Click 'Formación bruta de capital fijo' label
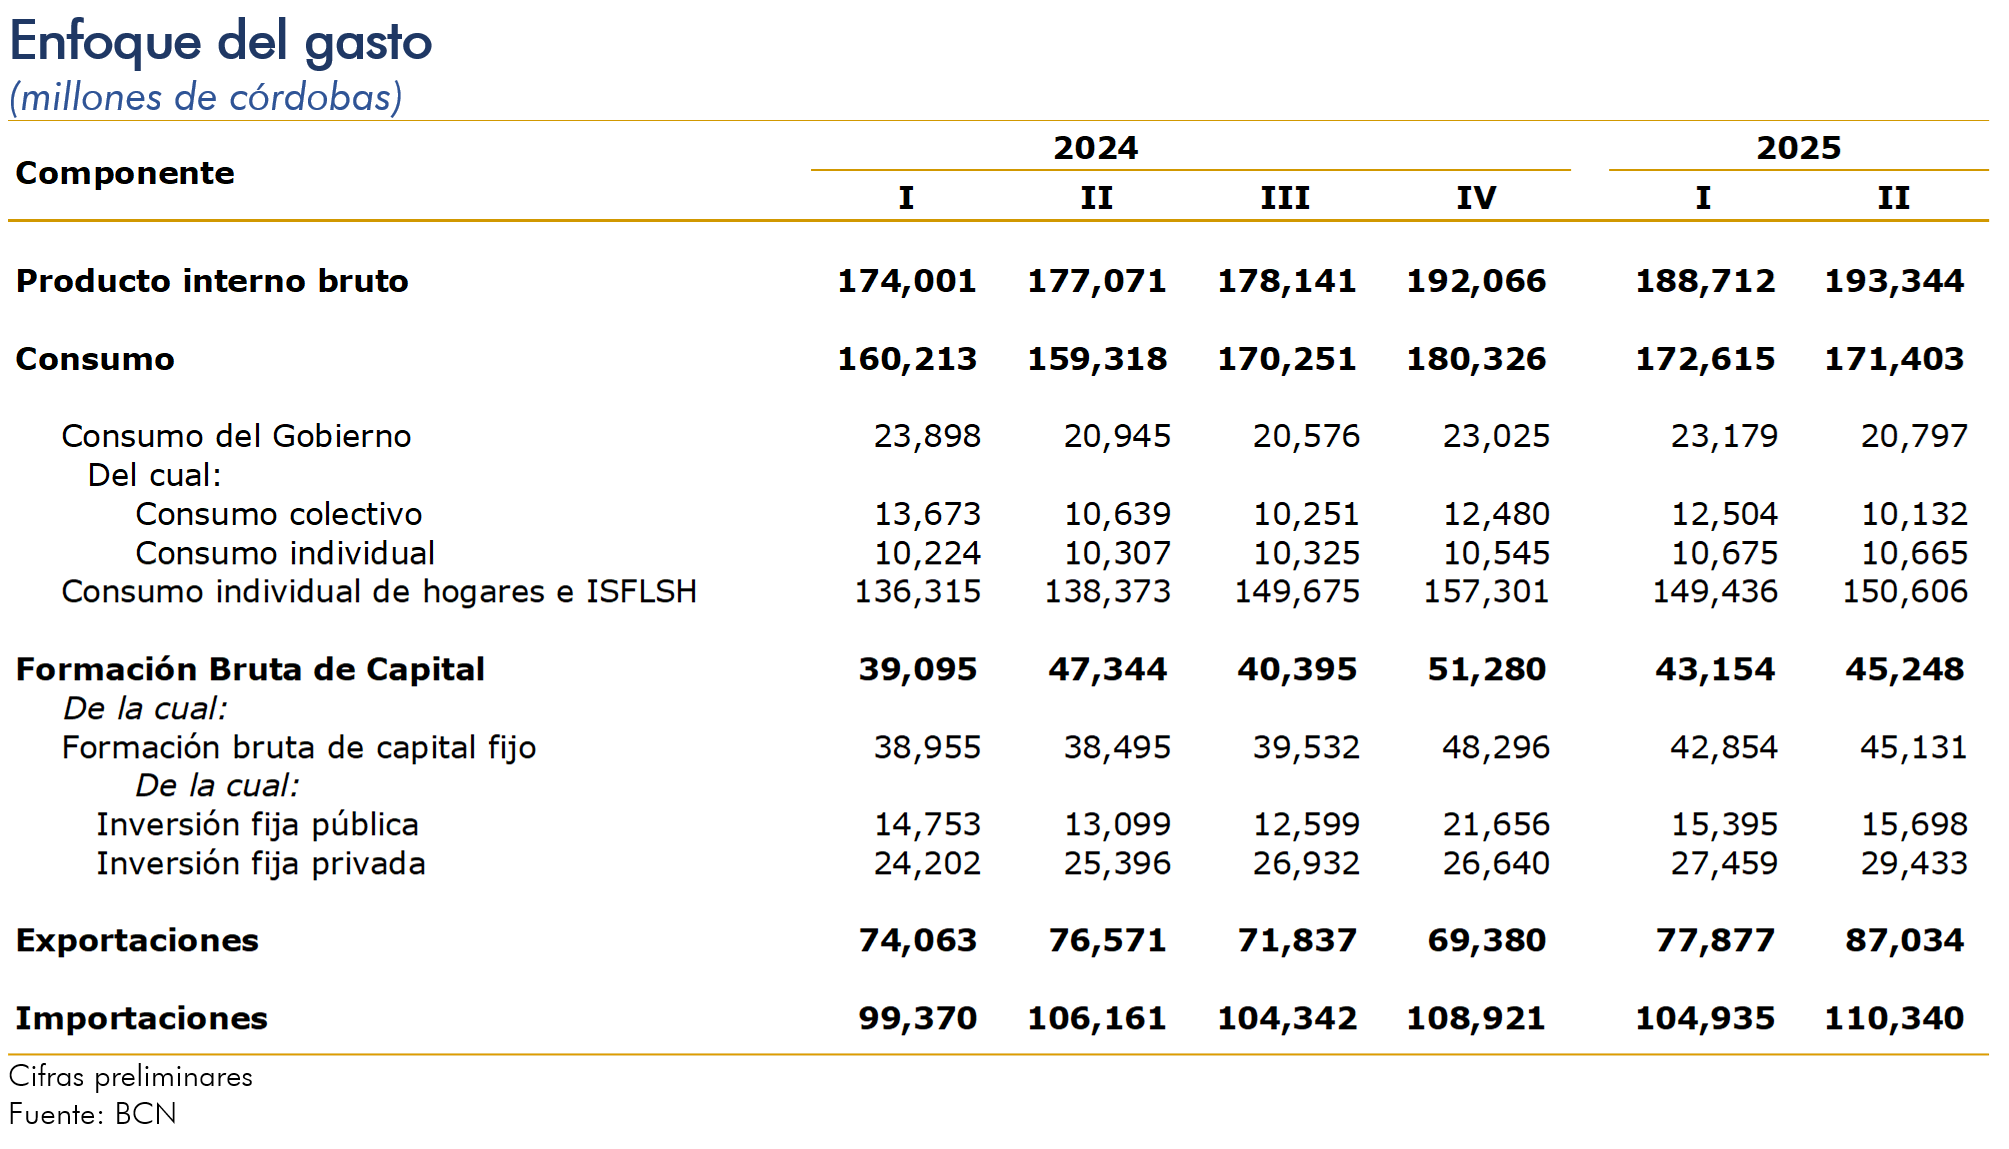The width and height of the screenshot is (2009, 1149). tap(299, 747)
